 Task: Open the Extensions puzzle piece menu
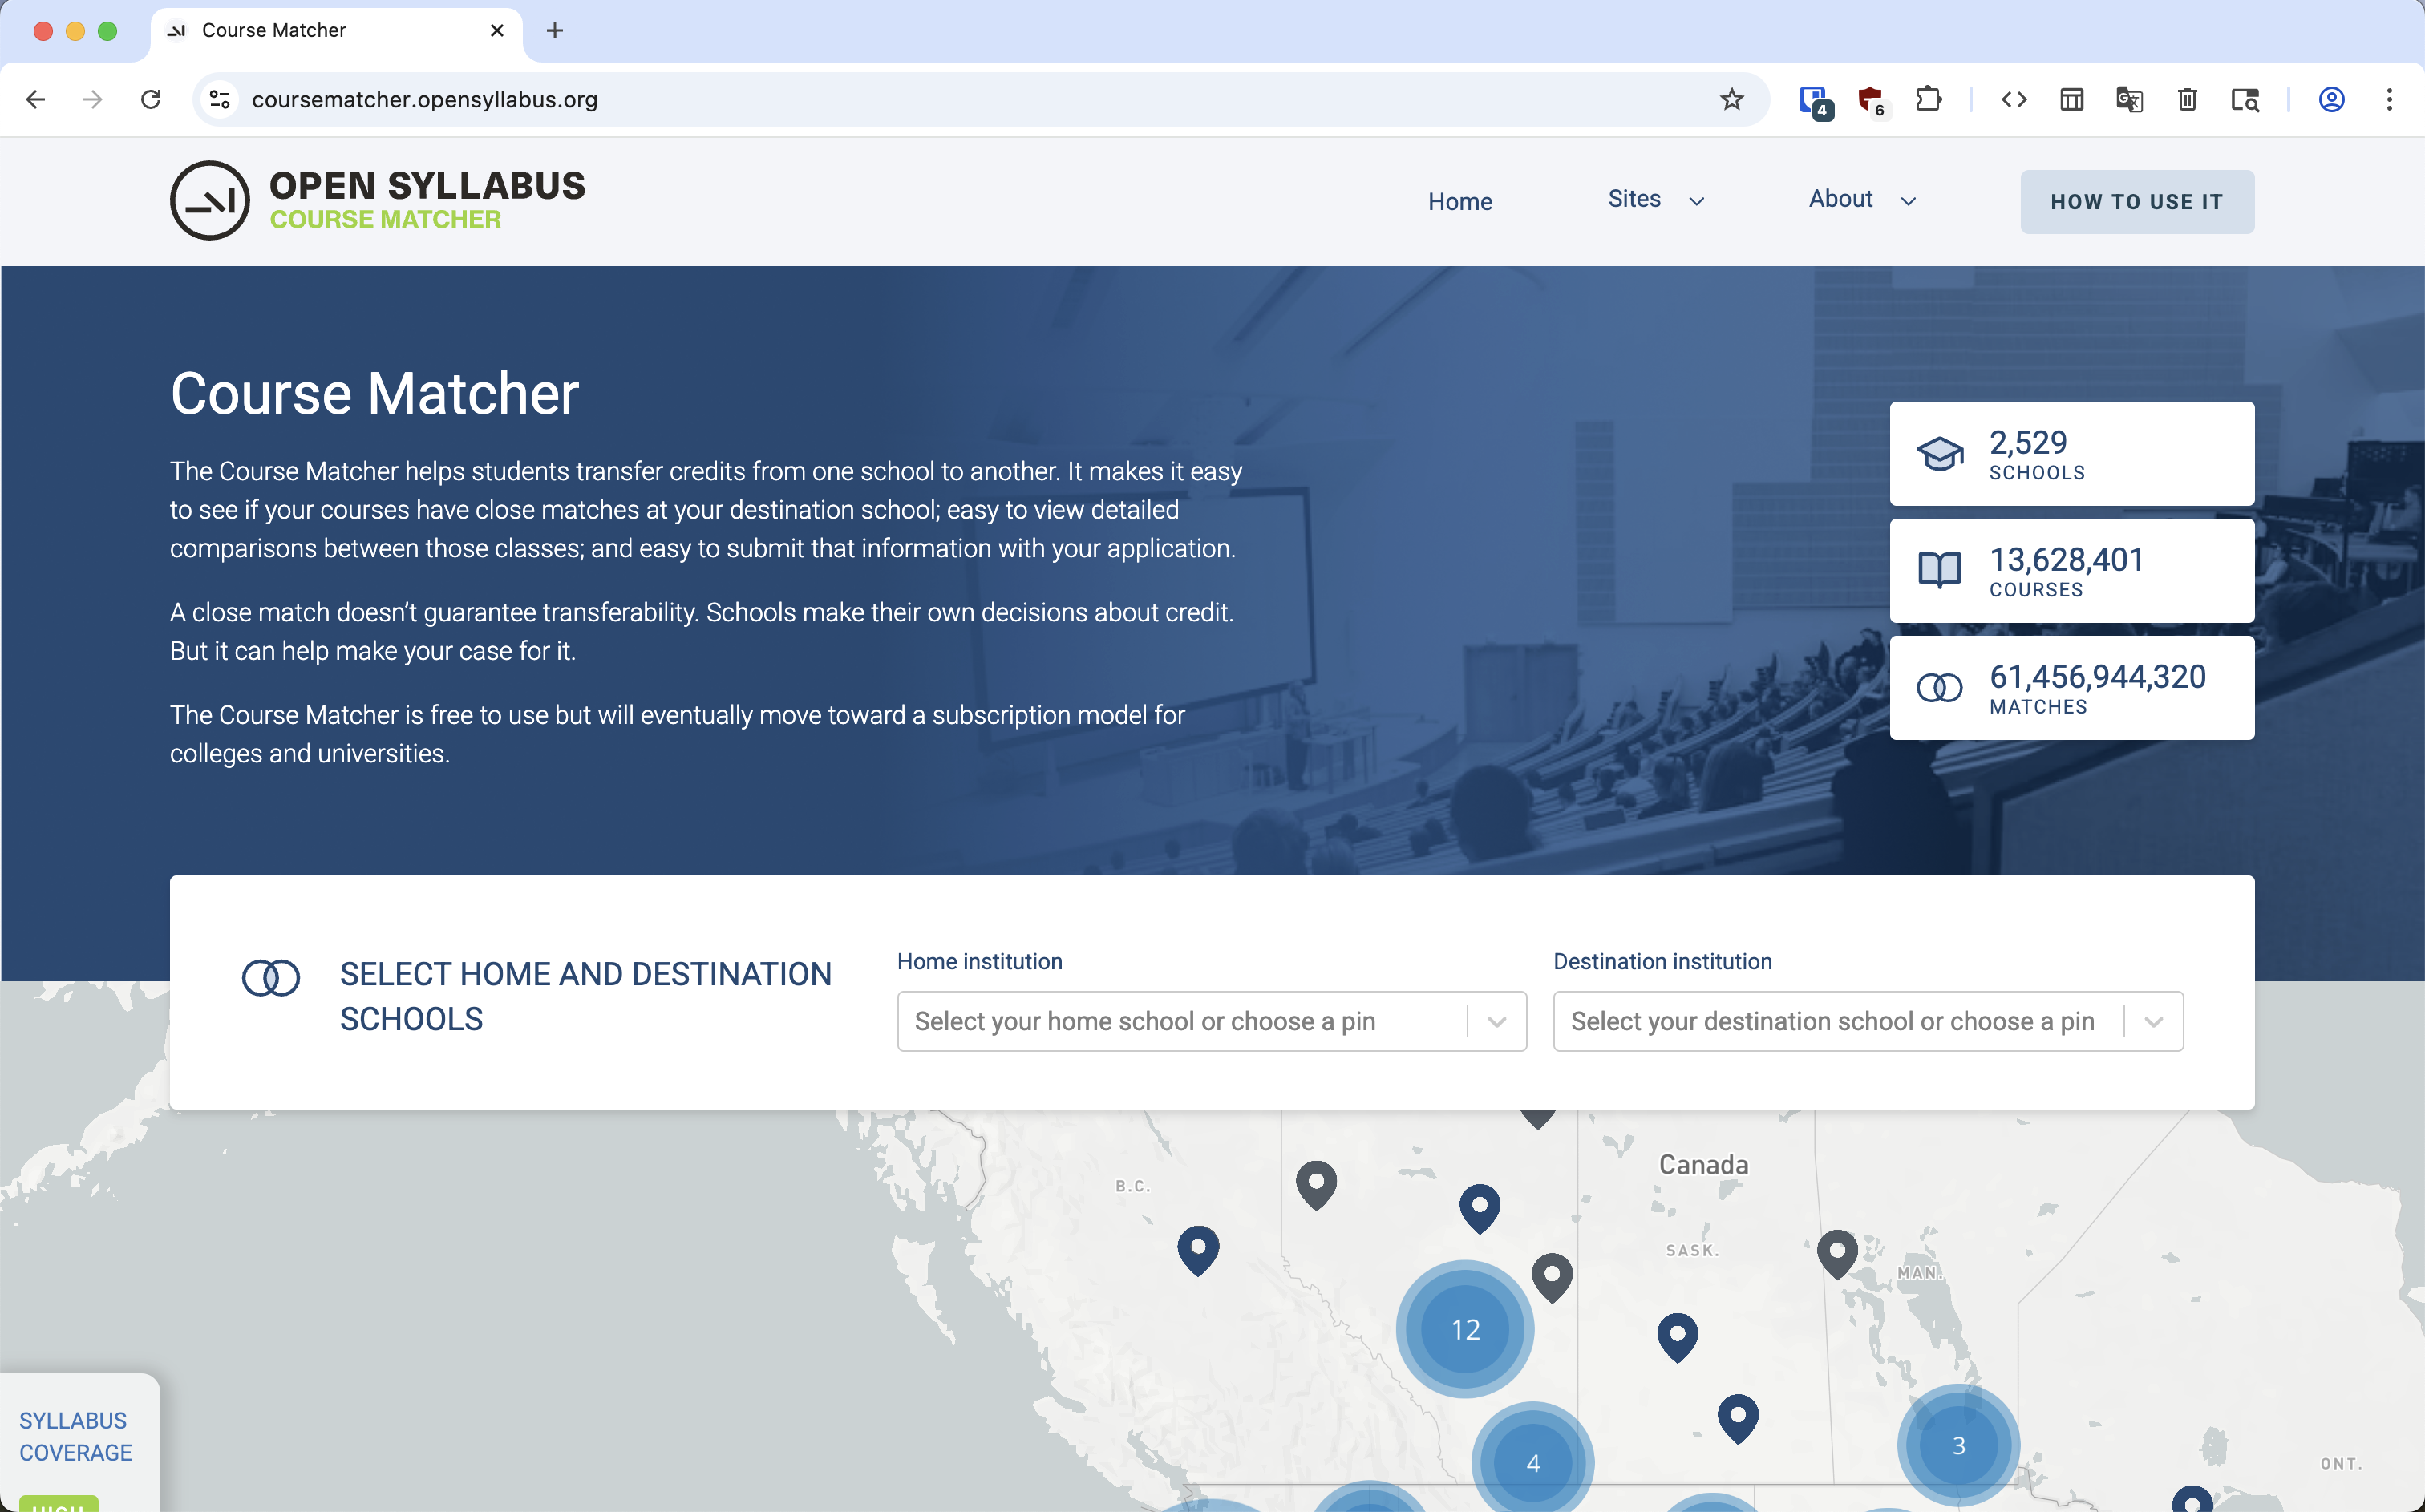(1928, 99)
